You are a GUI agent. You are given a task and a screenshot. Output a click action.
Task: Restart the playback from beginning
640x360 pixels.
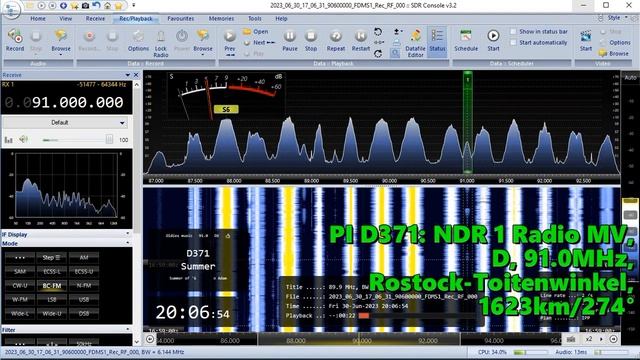[361, 40]
